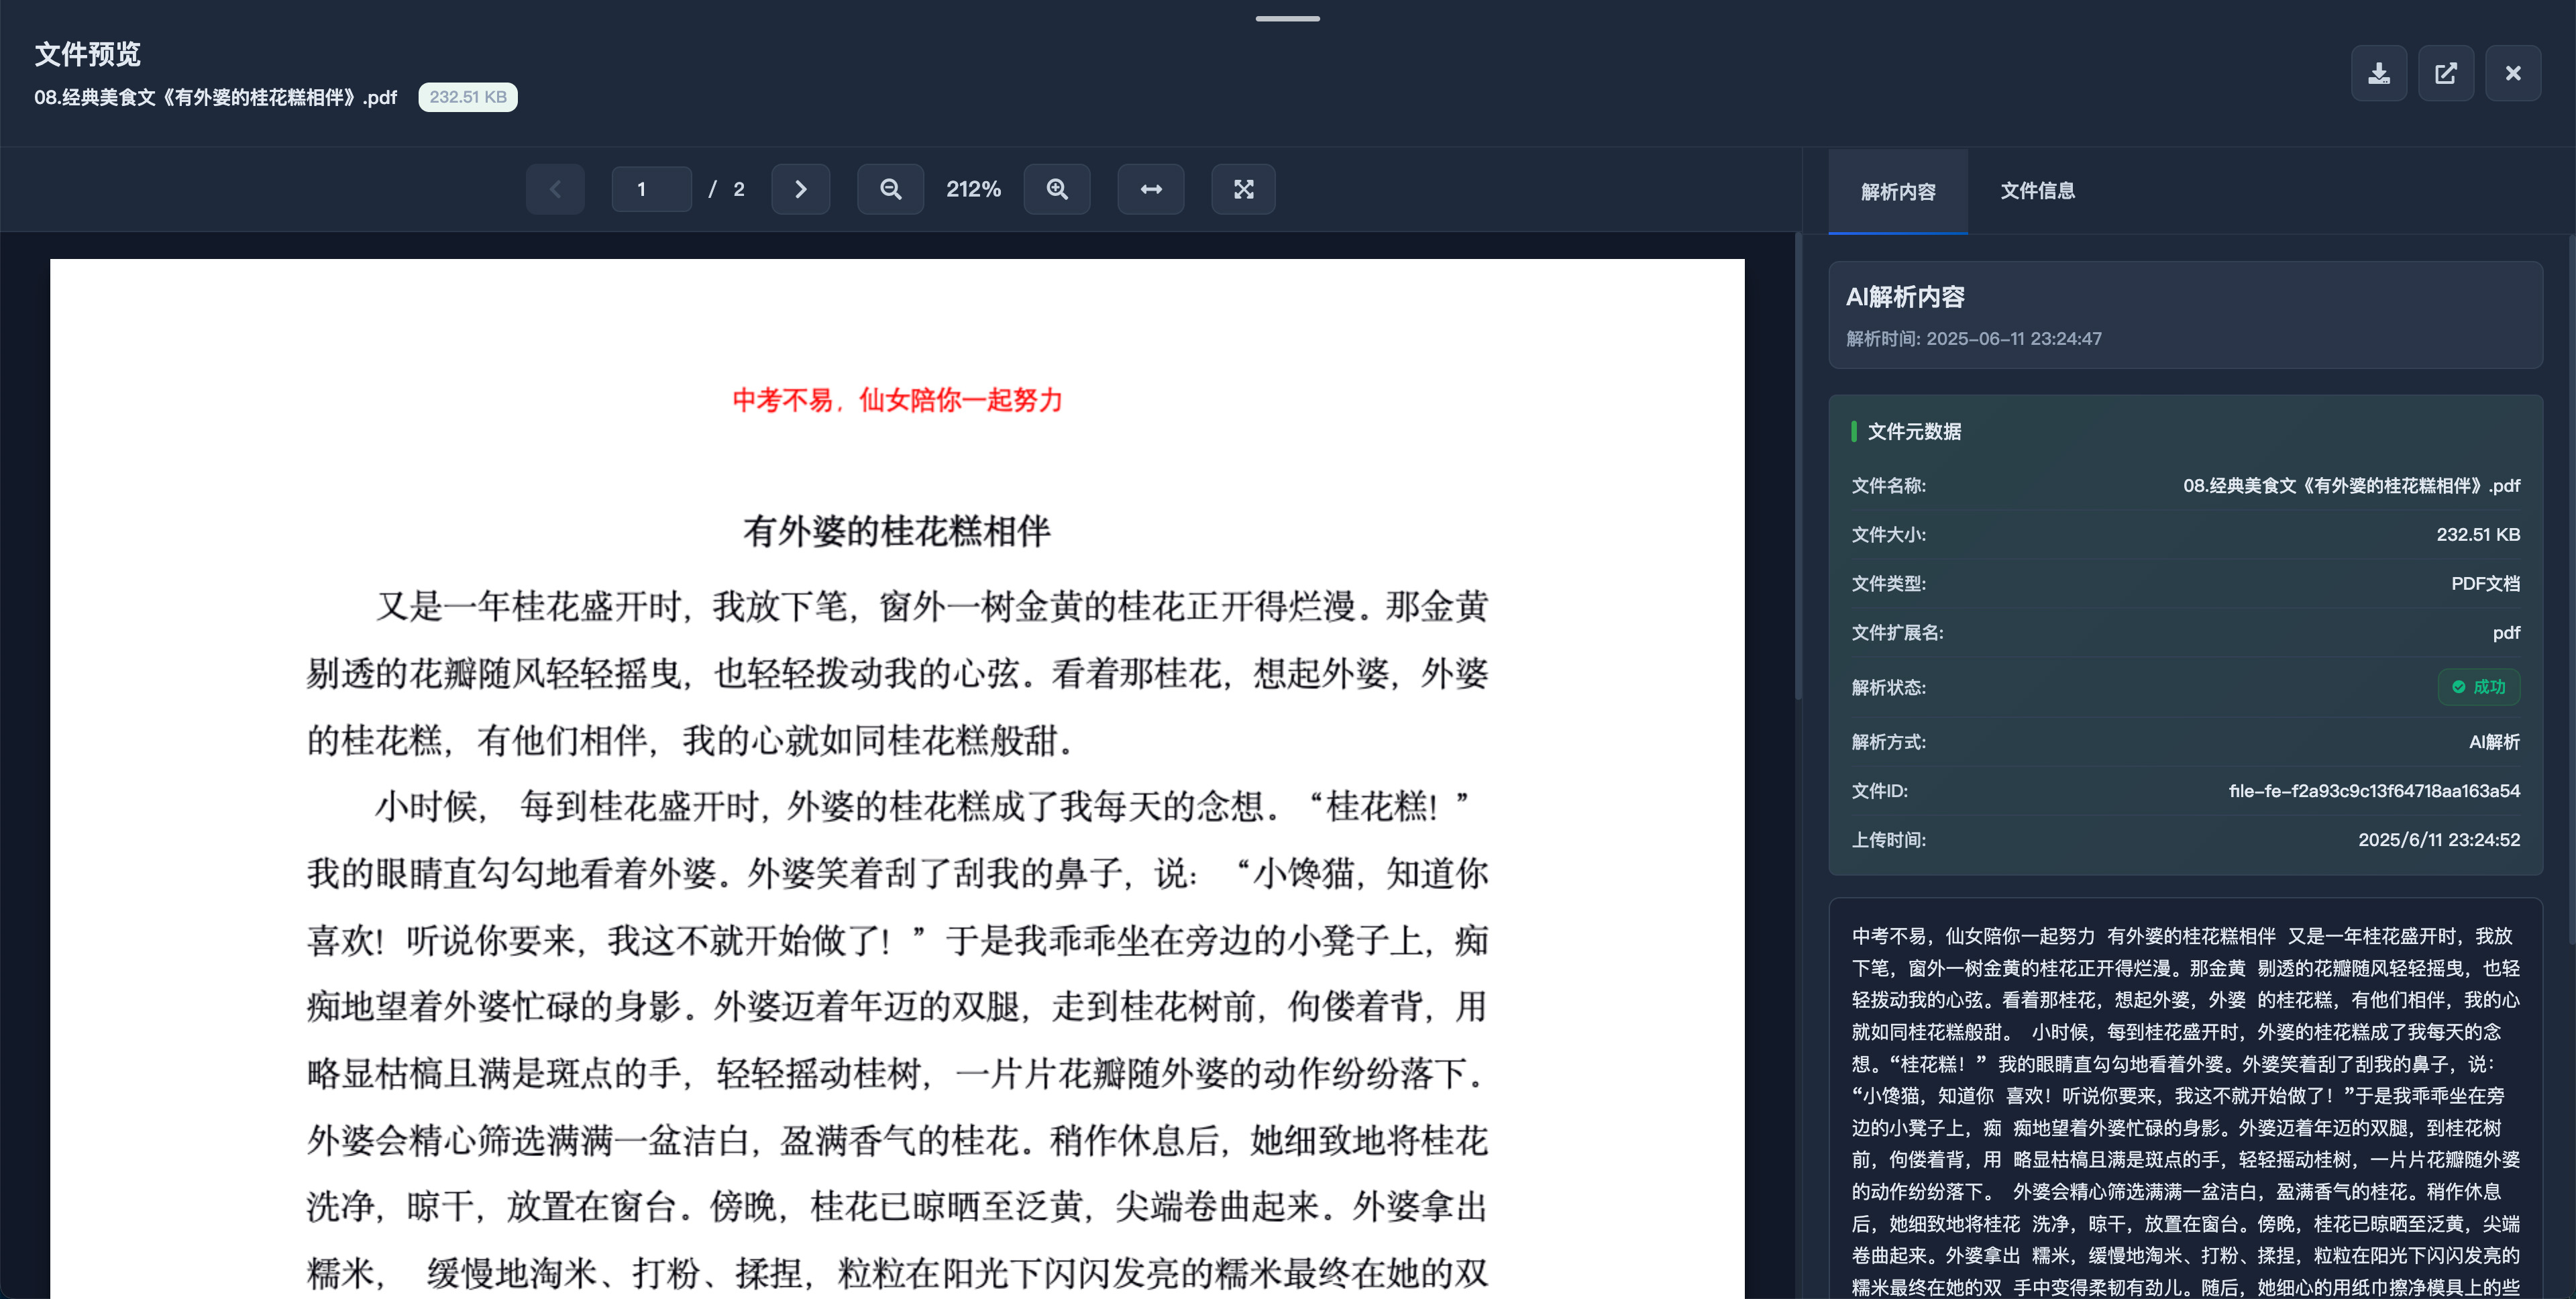Image resolution: width=2576 pixels, height=1299 pixels.
Task: Click the PDF viewer vertical scrollbar
Action: 1798,466
